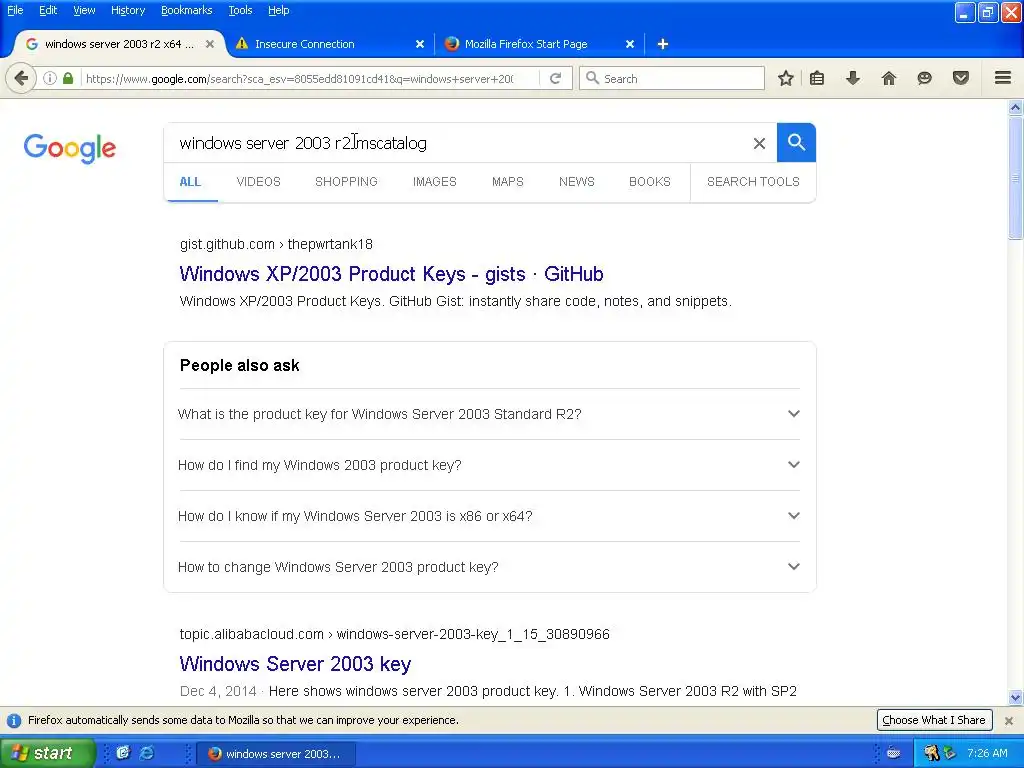Show bookmarks list icon in toolbar
The width and height of the screenshot is (1024, 768).
816,78
